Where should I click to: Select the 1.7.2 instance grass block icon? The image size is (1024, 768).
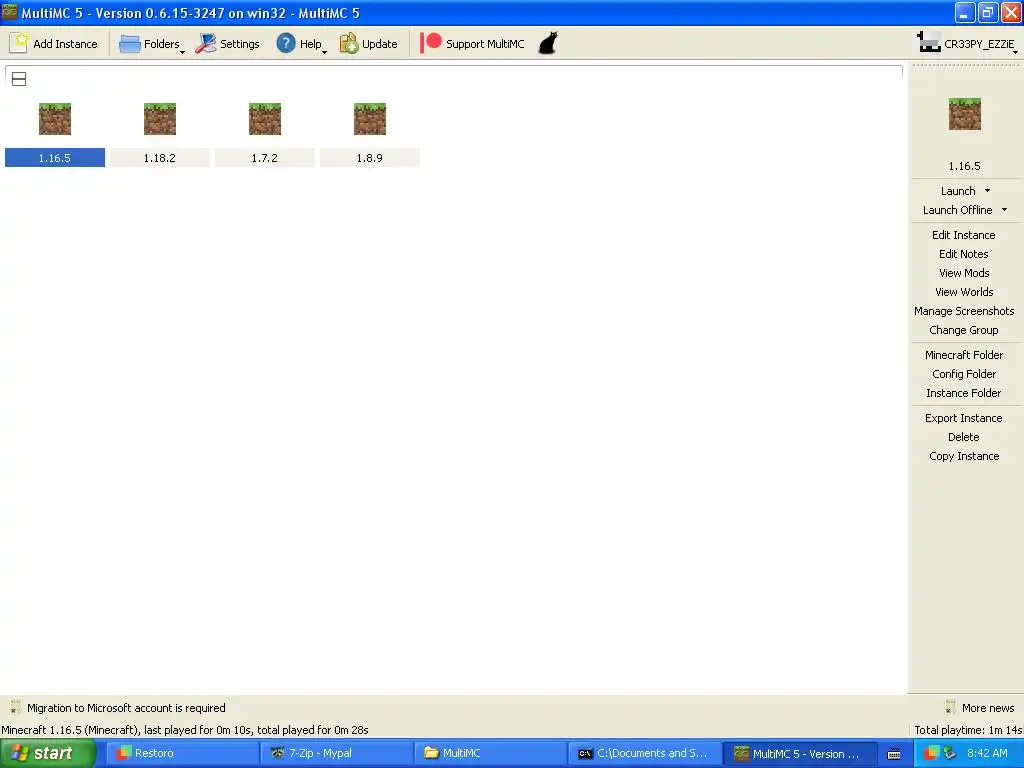[x=265, y=119]
